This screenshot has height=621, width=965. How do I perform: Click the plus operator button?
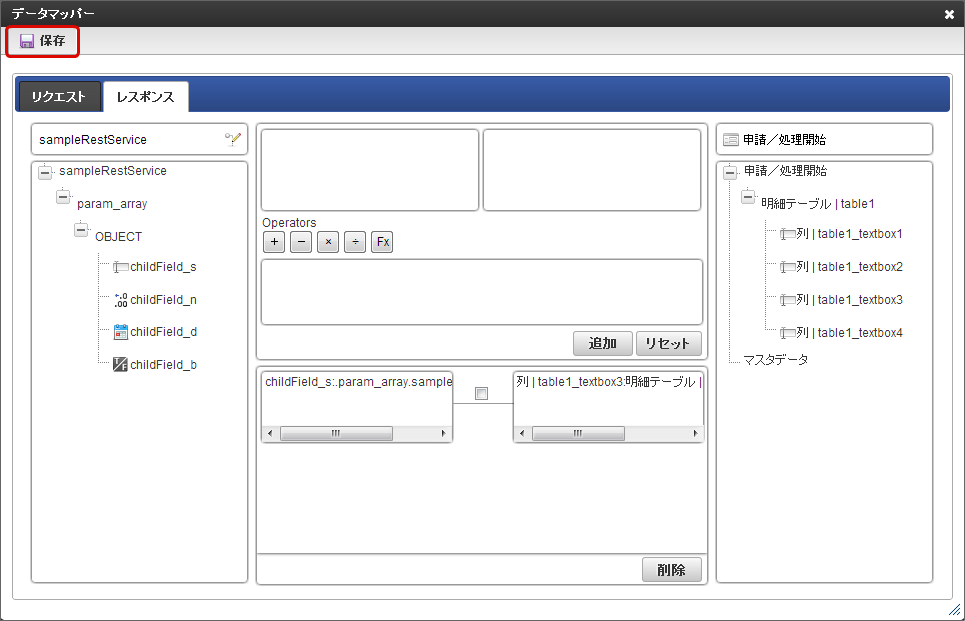point(274,242)
